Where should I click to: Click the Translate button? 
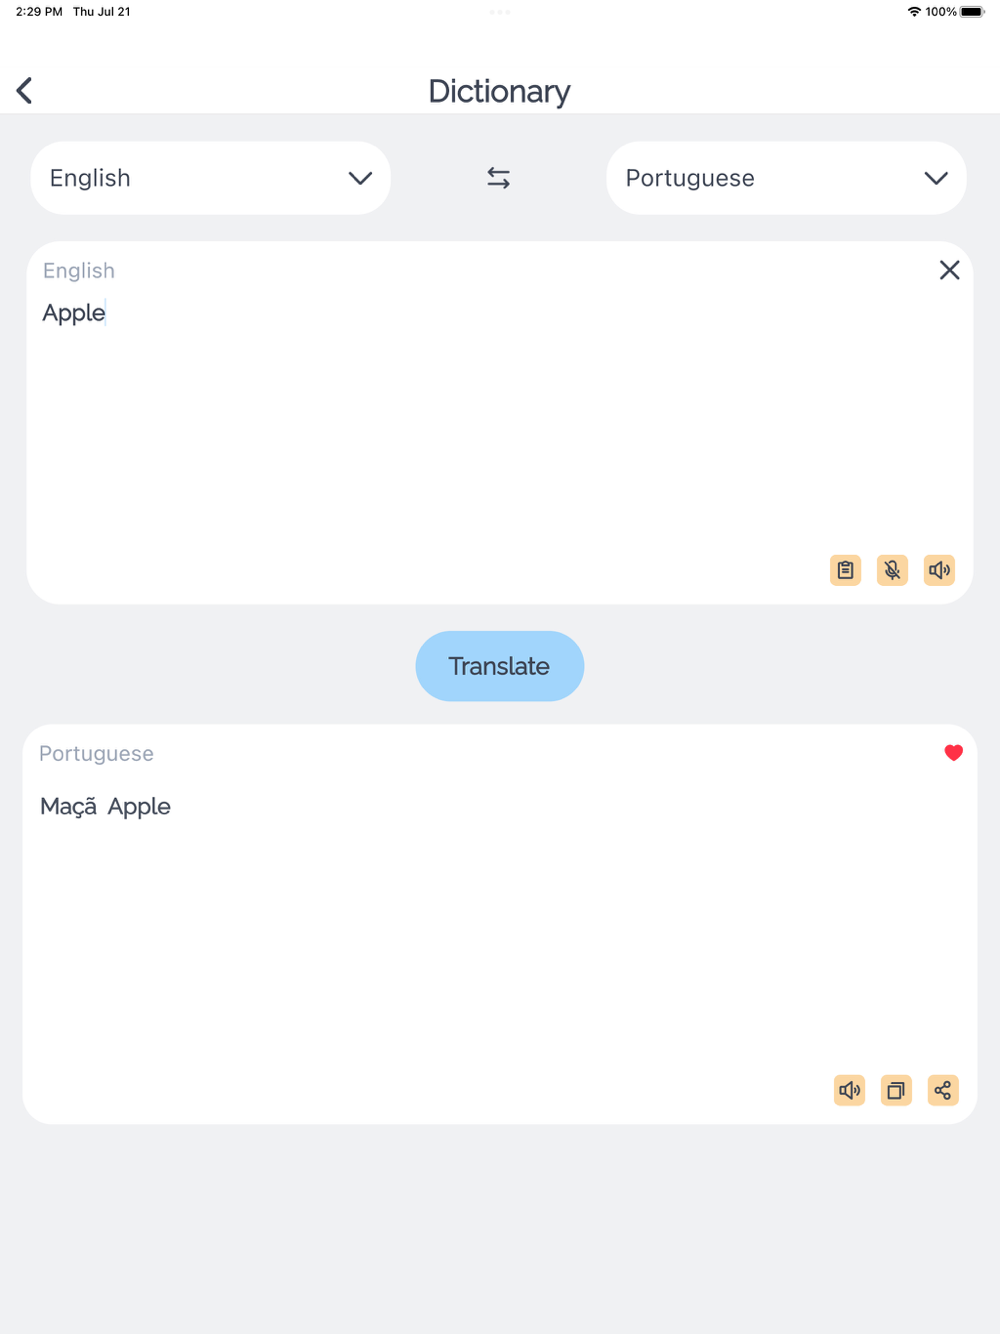499,666
